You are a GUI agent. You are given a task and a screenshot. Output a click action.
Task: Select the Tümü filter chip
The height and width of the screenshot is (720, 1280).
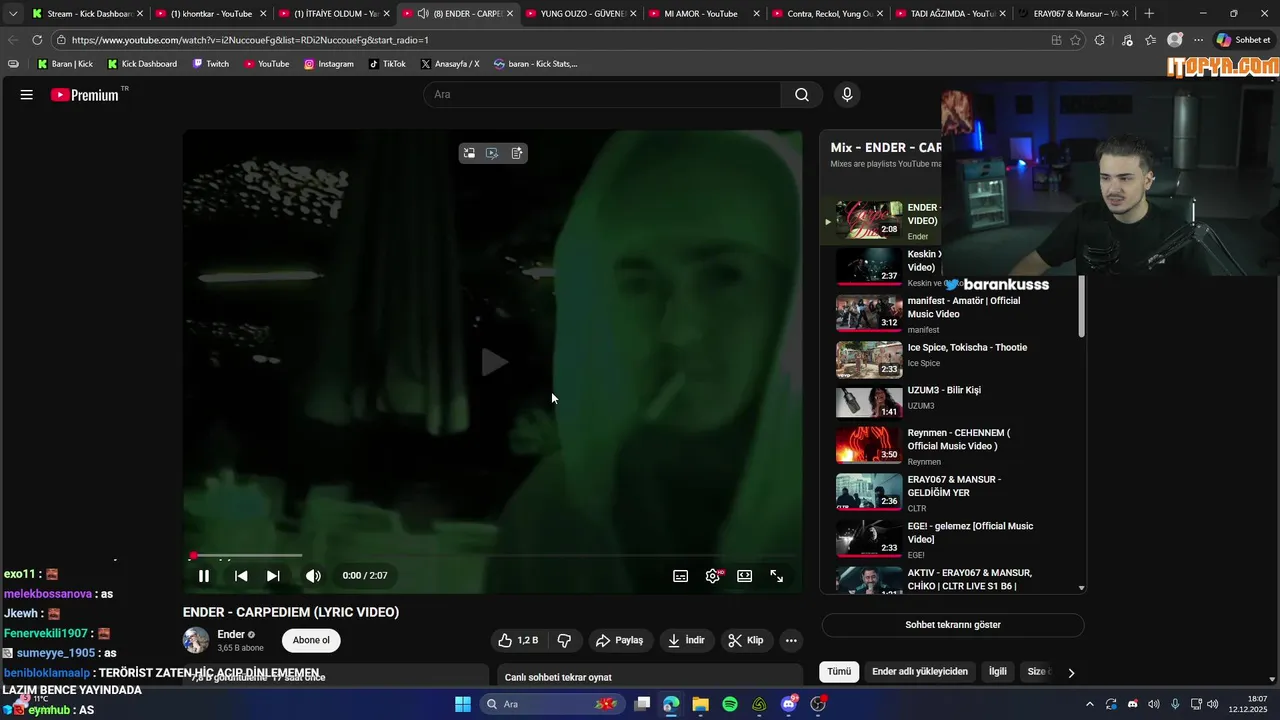coord(838,672)
